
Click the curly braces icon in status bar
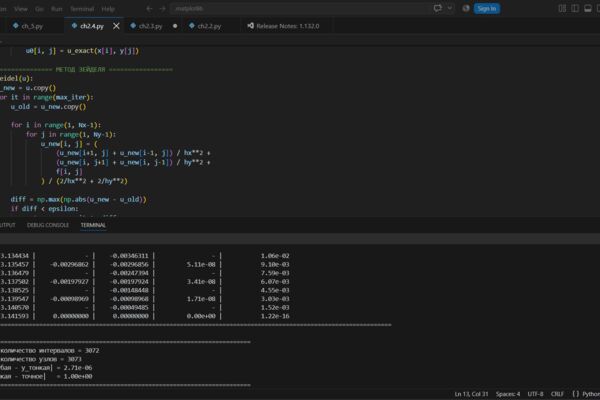(x=576, y=394)
